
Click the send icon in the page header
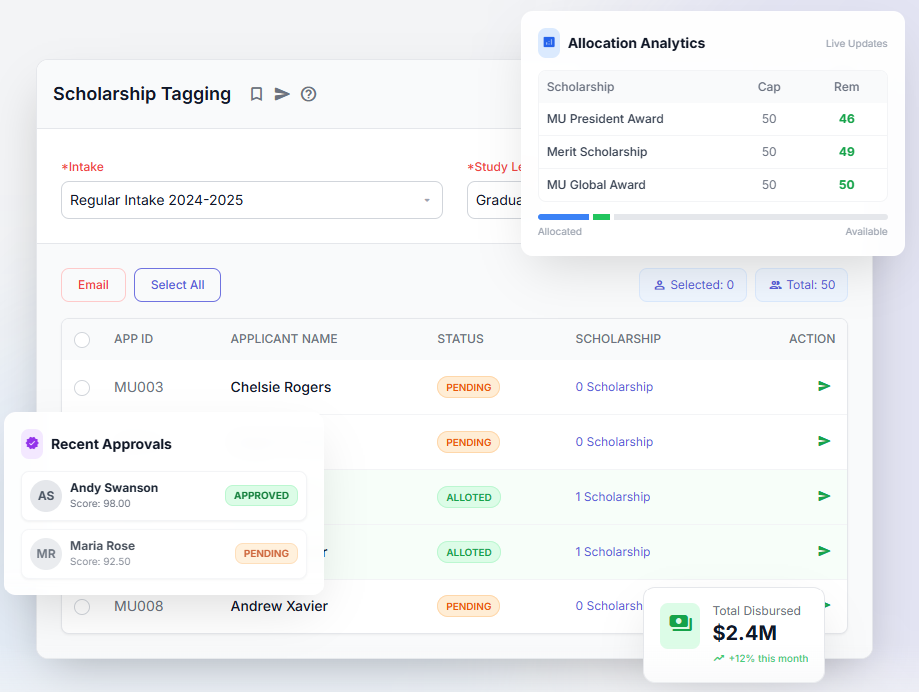282,94
